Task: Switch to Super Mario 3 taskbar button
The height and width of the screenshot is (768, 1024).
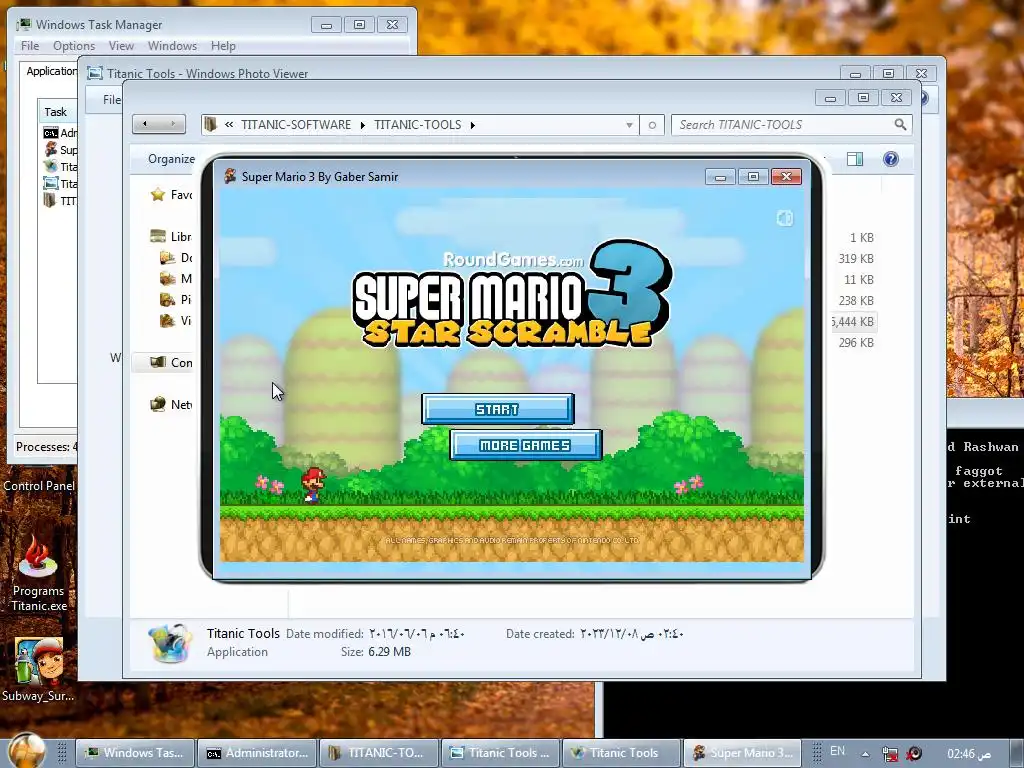Action: tap(743, 753)
